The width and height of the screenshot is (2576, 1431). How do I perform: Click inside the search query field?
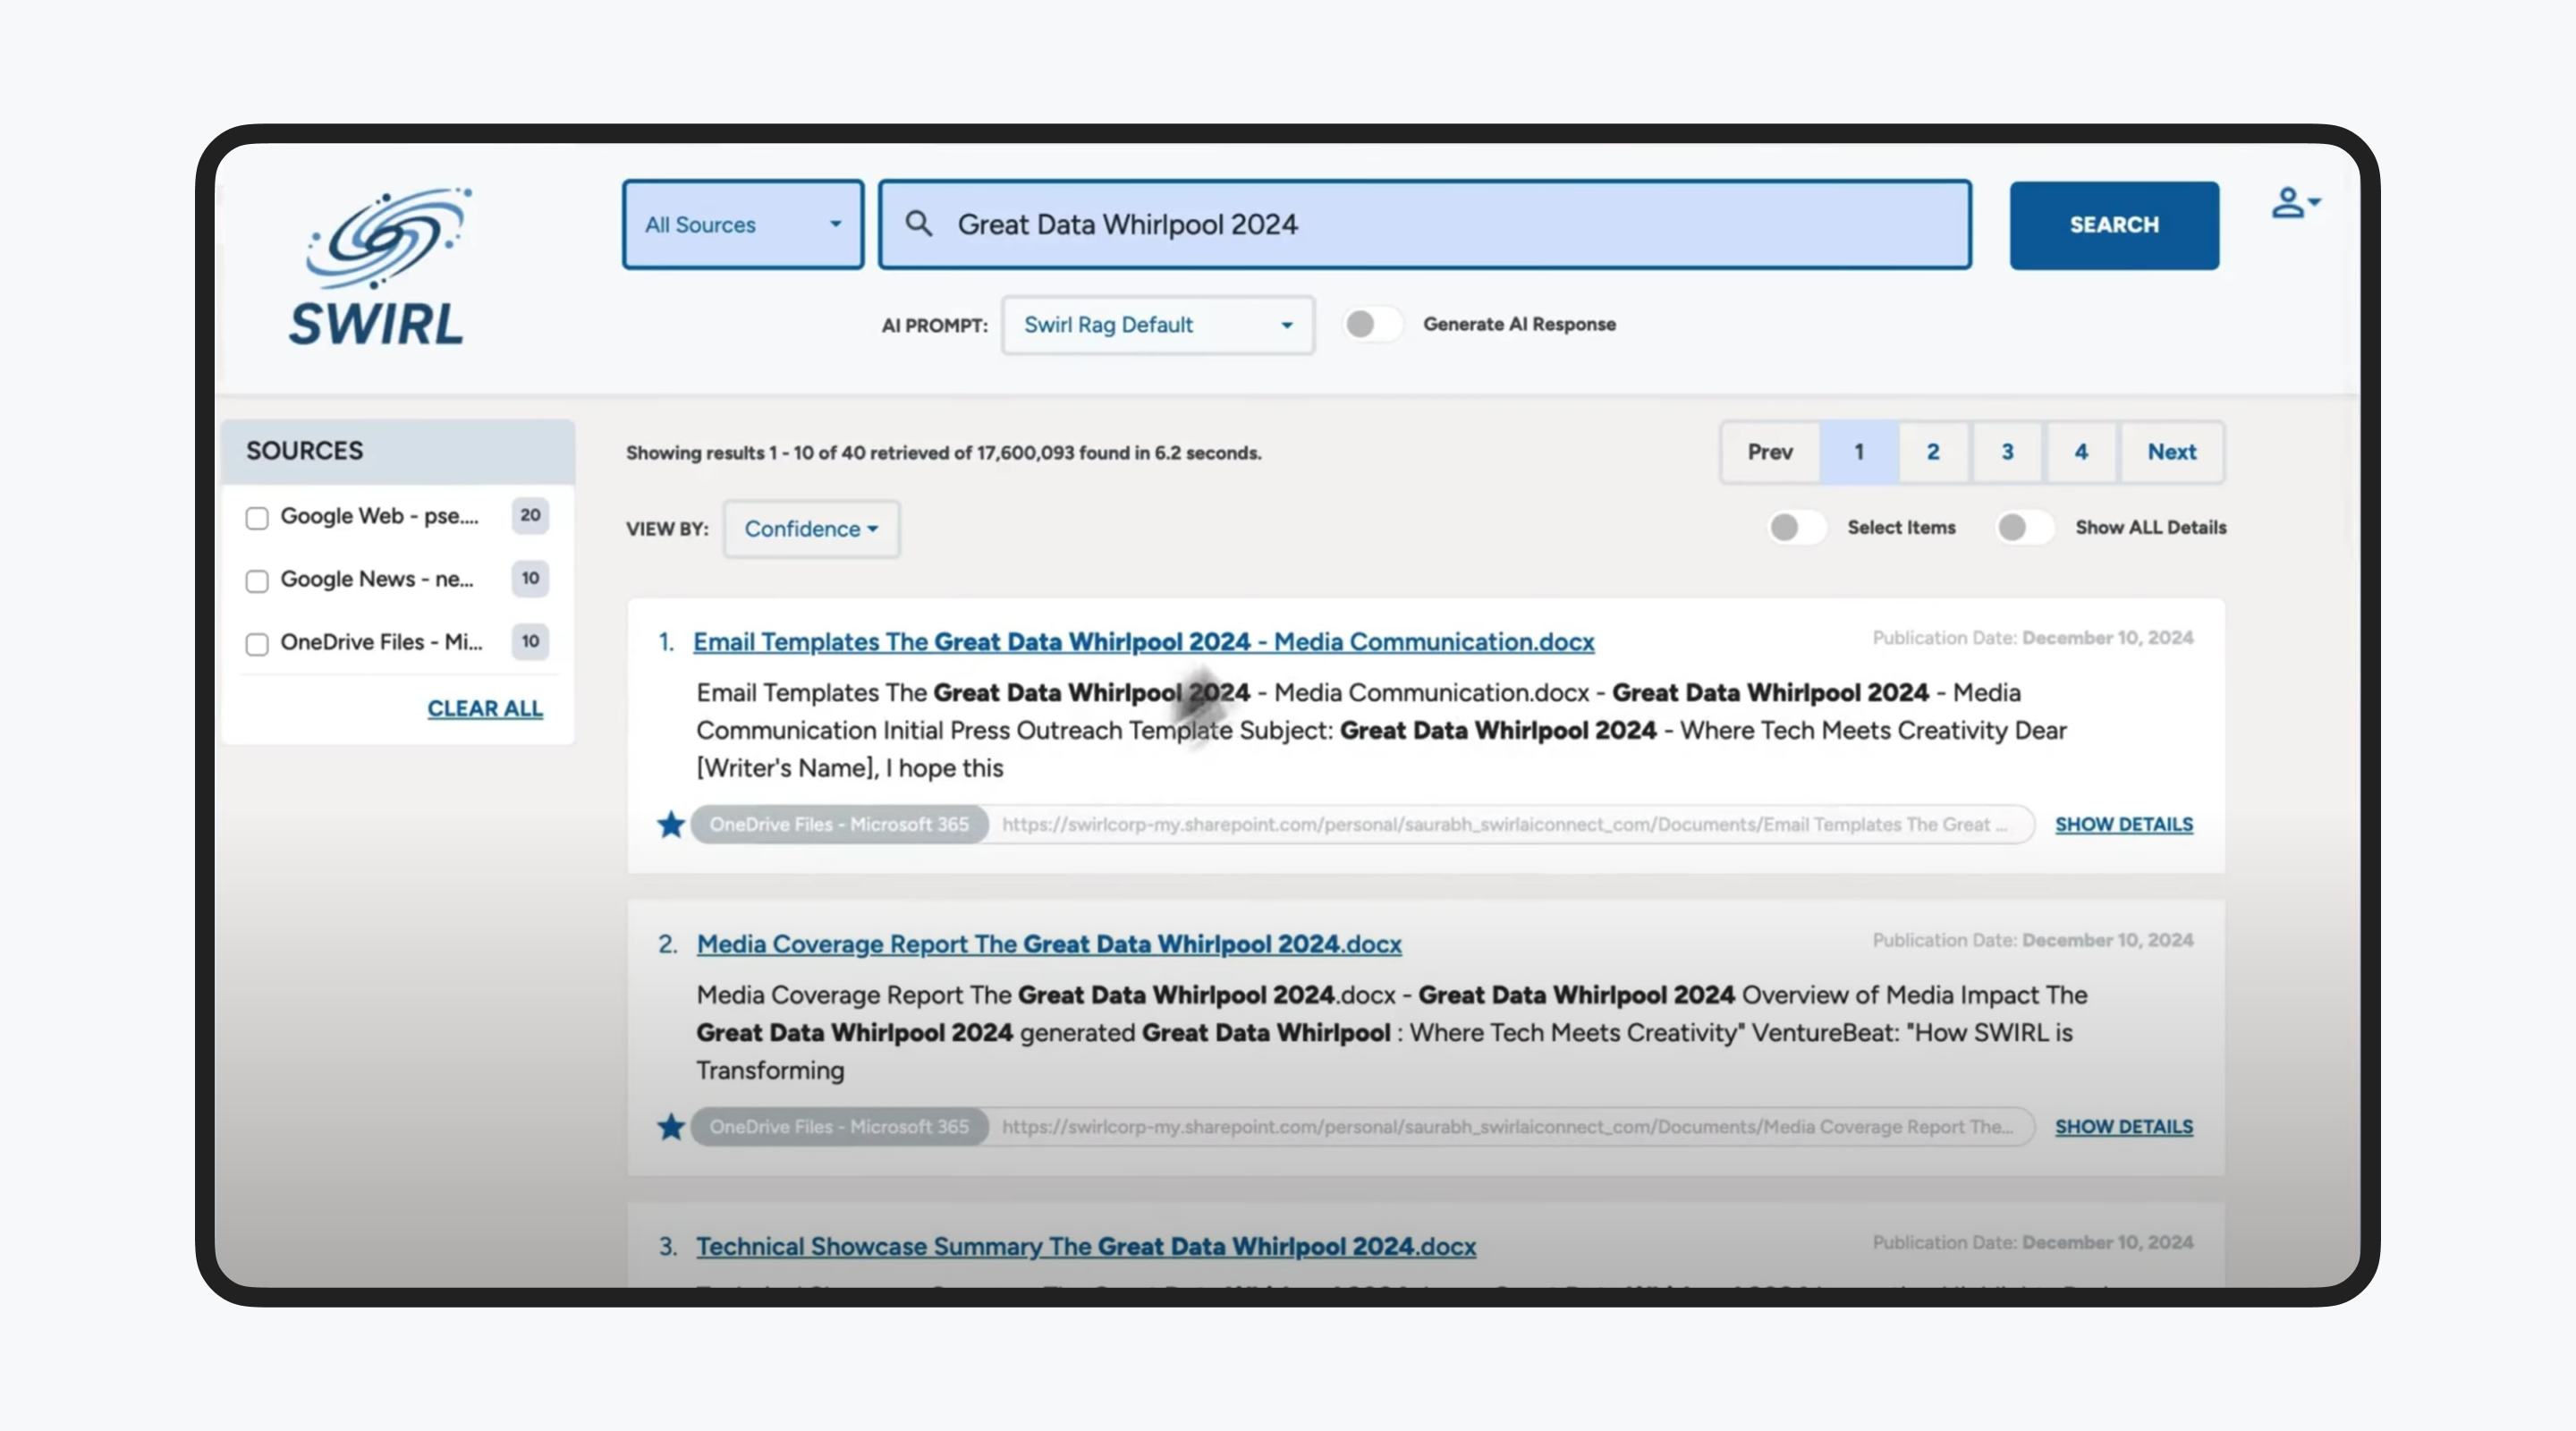1400,224
